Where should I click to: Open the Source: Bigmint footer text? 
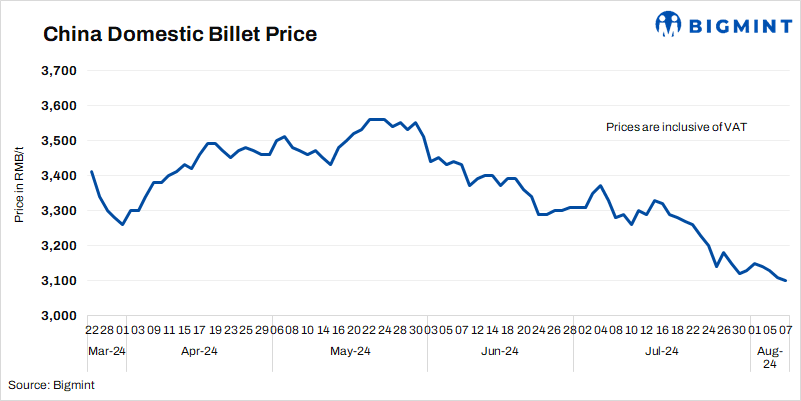[x=52, y=384]
